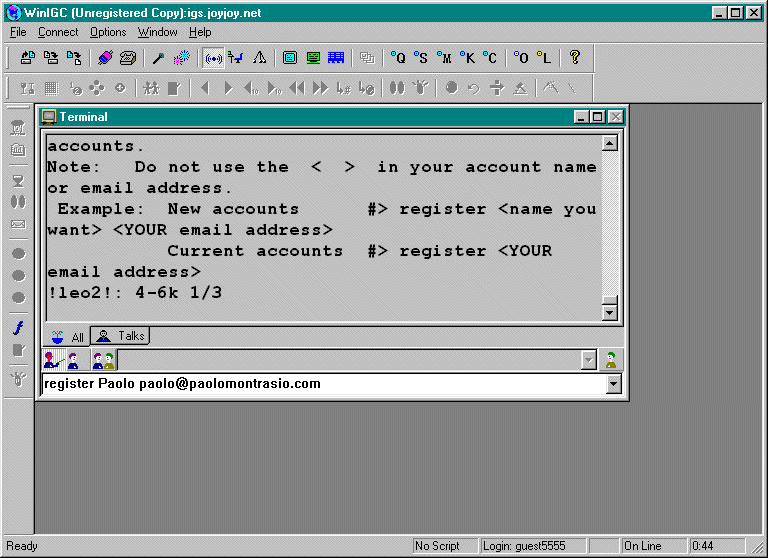Image resolution: width=768 pixels, height=558 pixels.
Task: Click the greyed board grid icon
Action: coord(51,88)
